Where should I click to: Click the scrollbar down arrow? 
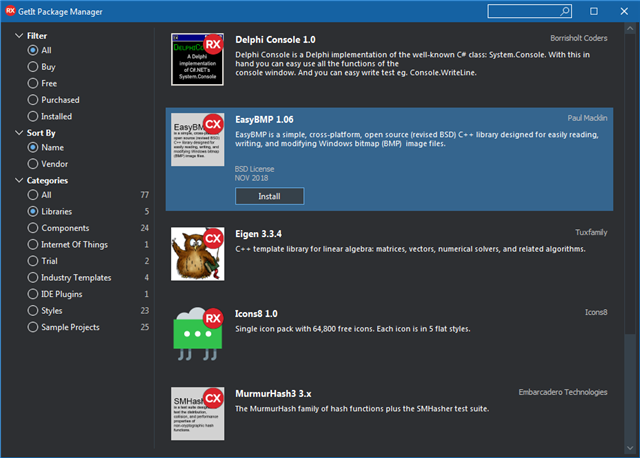(630, 447)
